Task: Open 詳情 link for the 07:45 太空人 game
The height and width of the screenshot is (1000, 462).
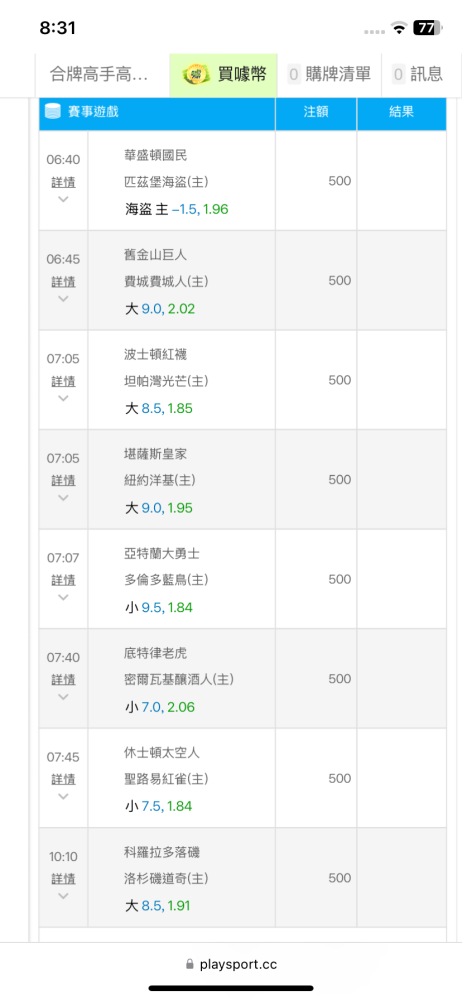Action: point(63,779)
